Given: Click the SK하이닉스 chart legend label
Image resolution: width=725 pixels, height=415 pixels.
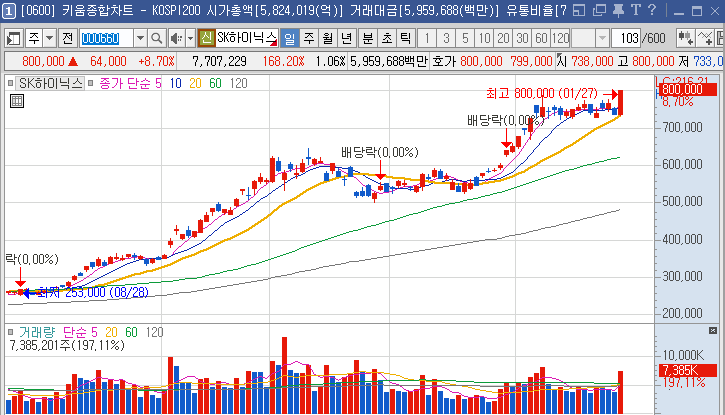Looking at the screenshot, I should click(49, 83).
